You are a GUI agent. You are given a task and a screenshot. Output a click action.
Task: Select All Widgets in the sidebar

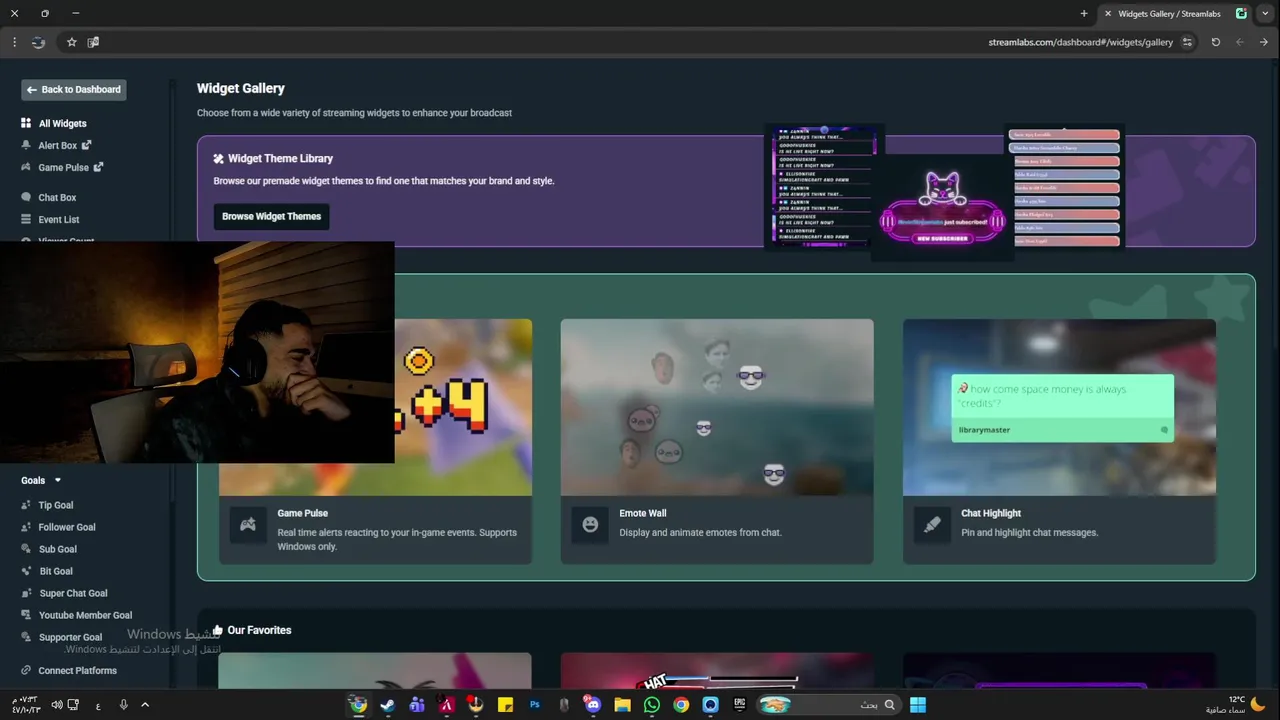coord(62,124)
